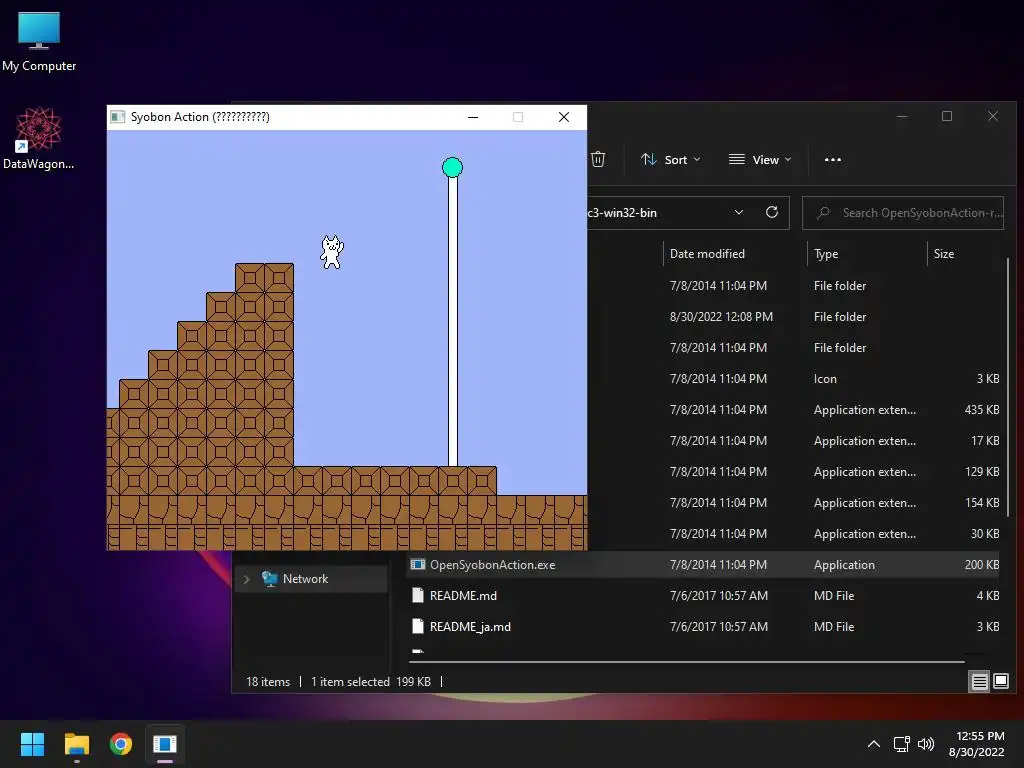
Task: Click the Syobon Action window title icon
Action: (118, 117)
